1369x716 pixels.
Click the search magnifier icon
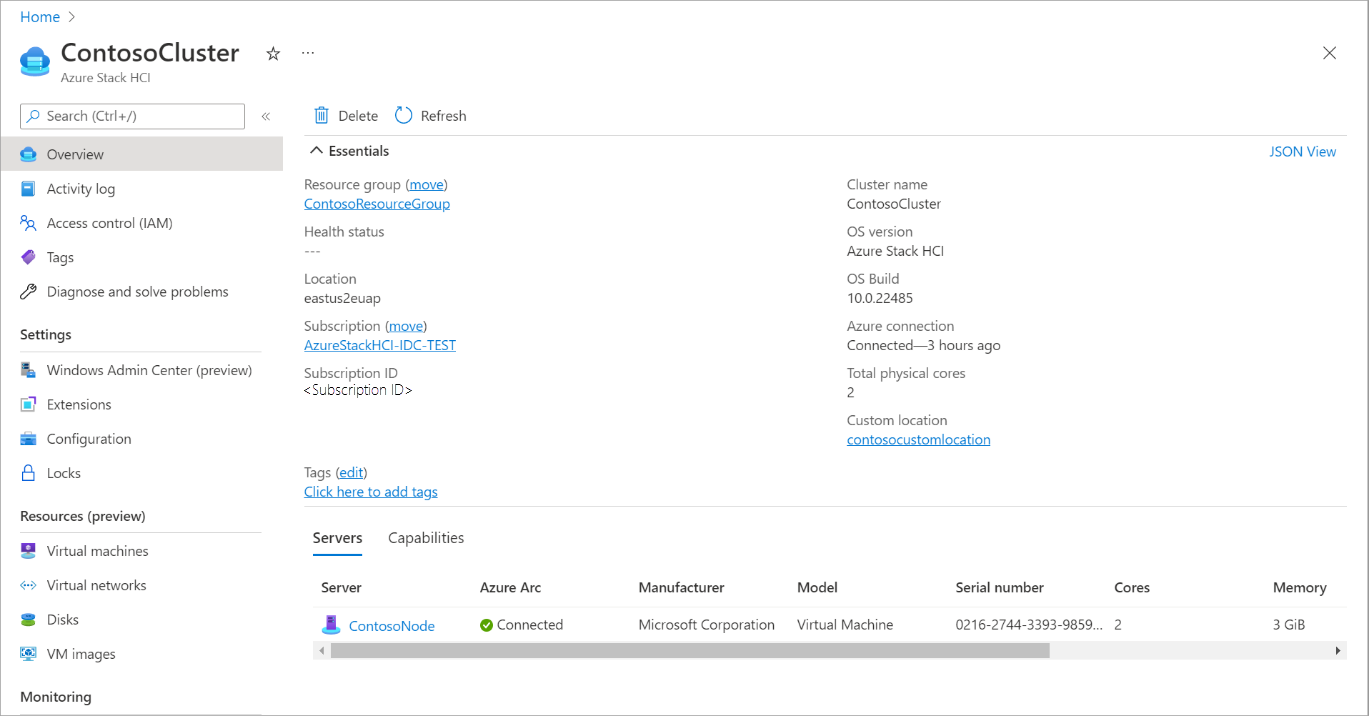click(33, 116)
